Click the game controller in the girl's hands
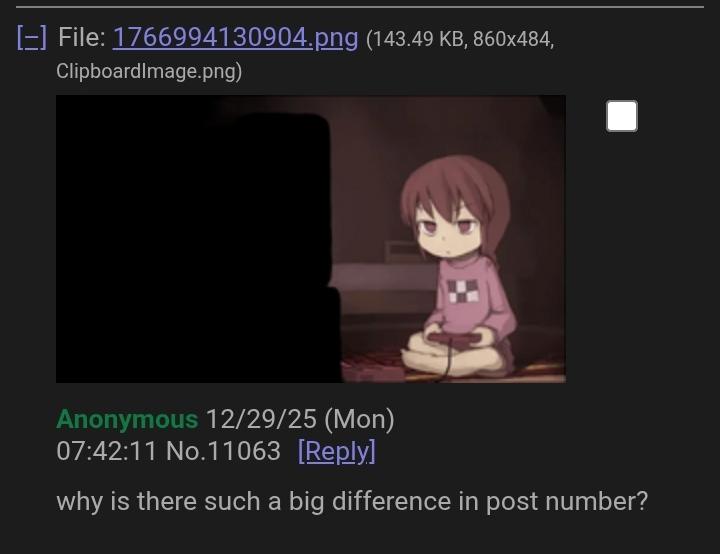Viewport: 720px width, 554px height. click(453, 339)
